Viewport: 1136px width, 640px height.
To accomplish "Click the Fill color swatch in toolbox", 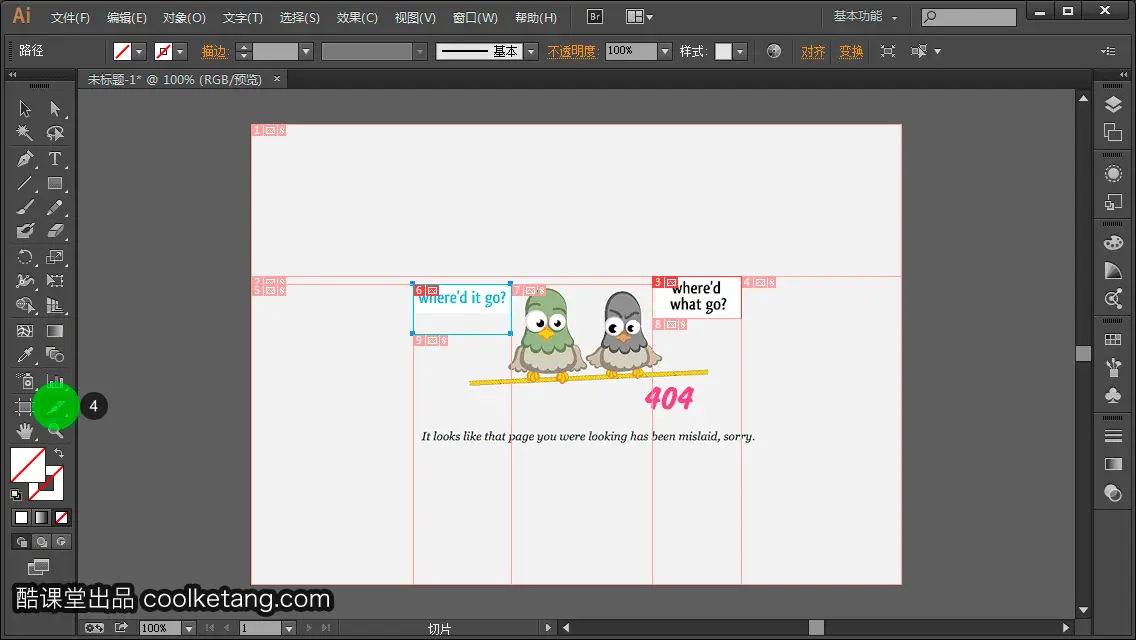I will point(28,465).
